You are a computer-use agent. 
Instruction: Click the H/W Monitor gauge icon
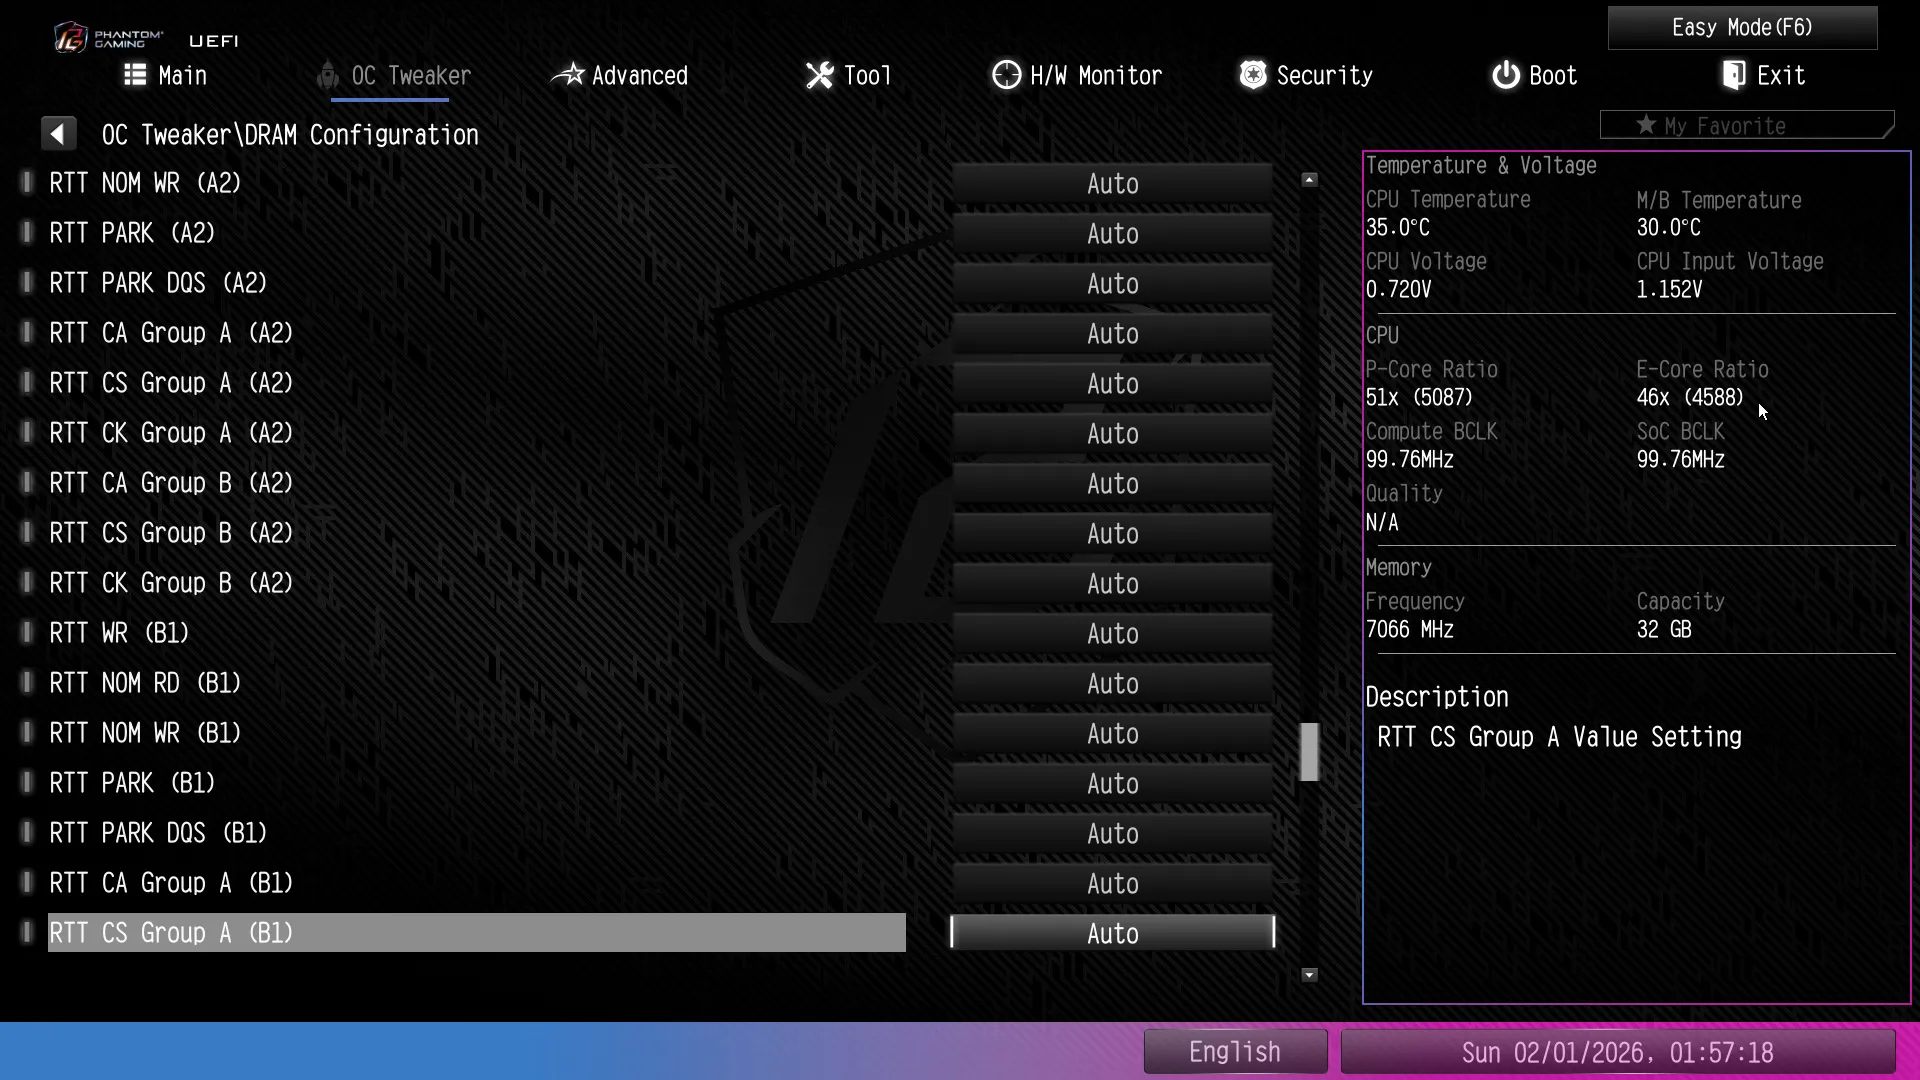1006,75
